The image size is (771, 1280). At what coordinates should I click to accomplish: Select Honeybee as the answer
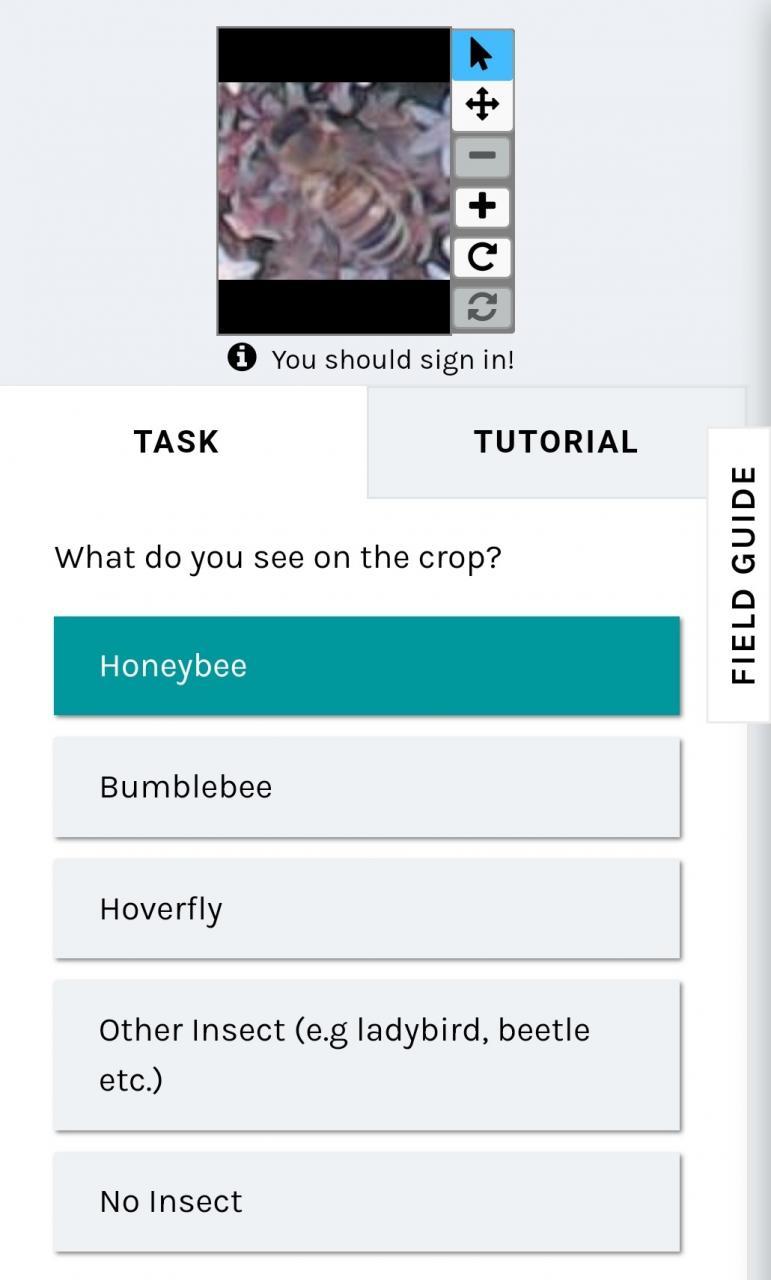(367, 666)
